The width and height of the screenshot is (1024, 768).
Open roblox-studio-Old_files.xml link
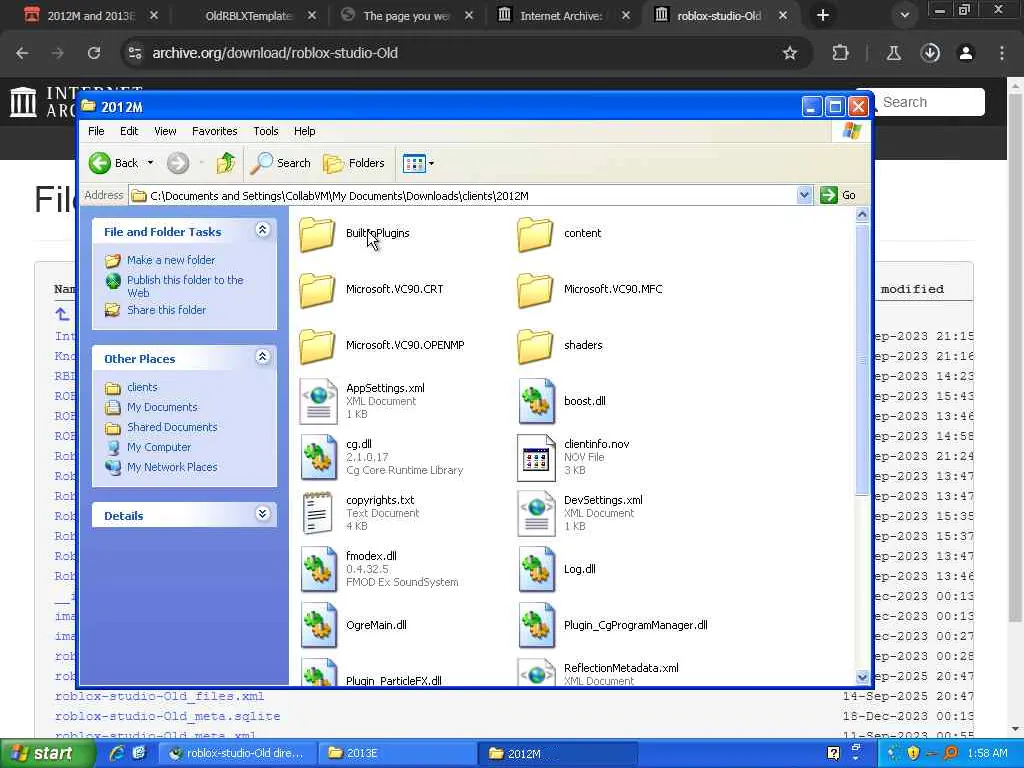click(160, 696)
